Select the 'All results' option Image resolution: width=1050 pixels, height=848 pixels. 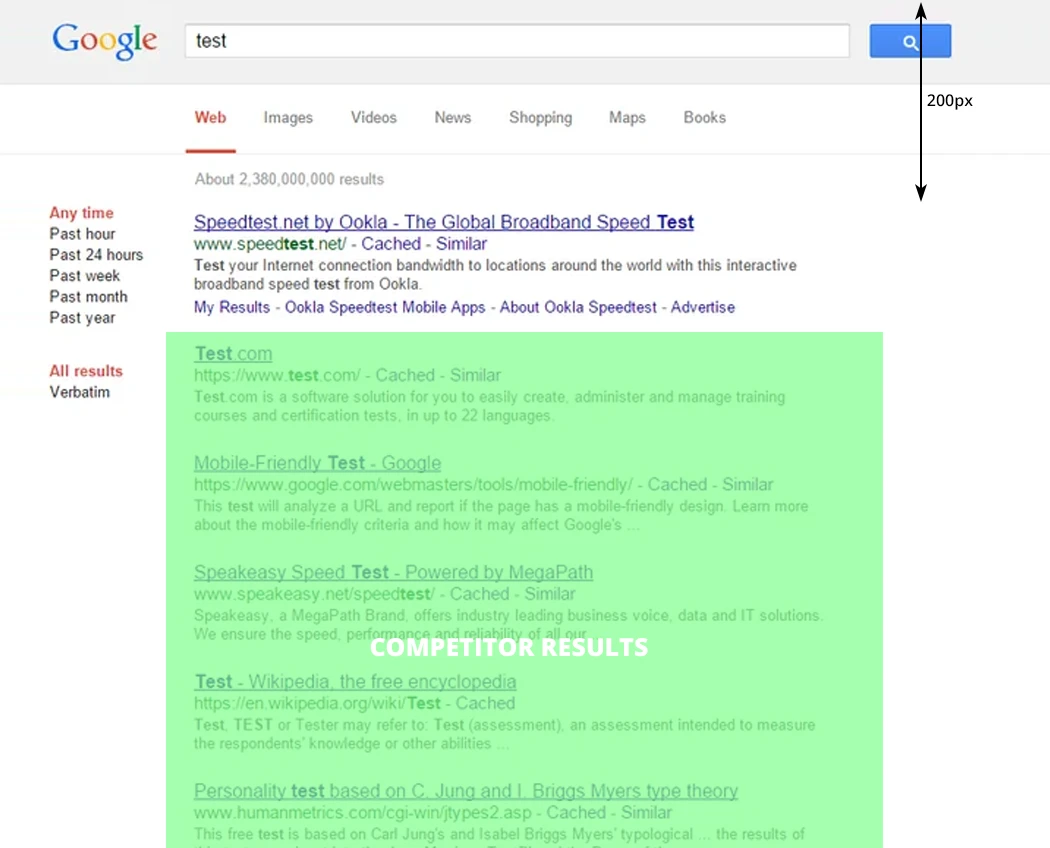pos(86,371)
